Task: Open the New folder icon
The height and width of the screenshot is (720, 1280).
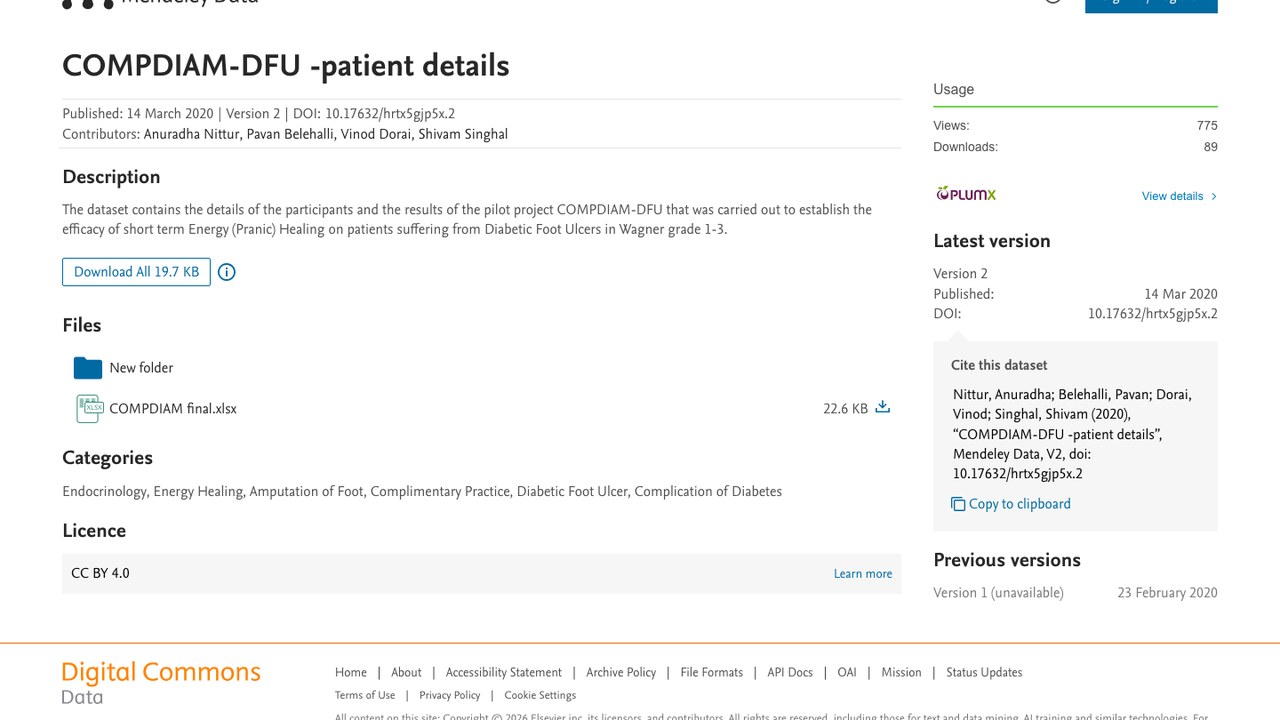Action: (88, 368)
